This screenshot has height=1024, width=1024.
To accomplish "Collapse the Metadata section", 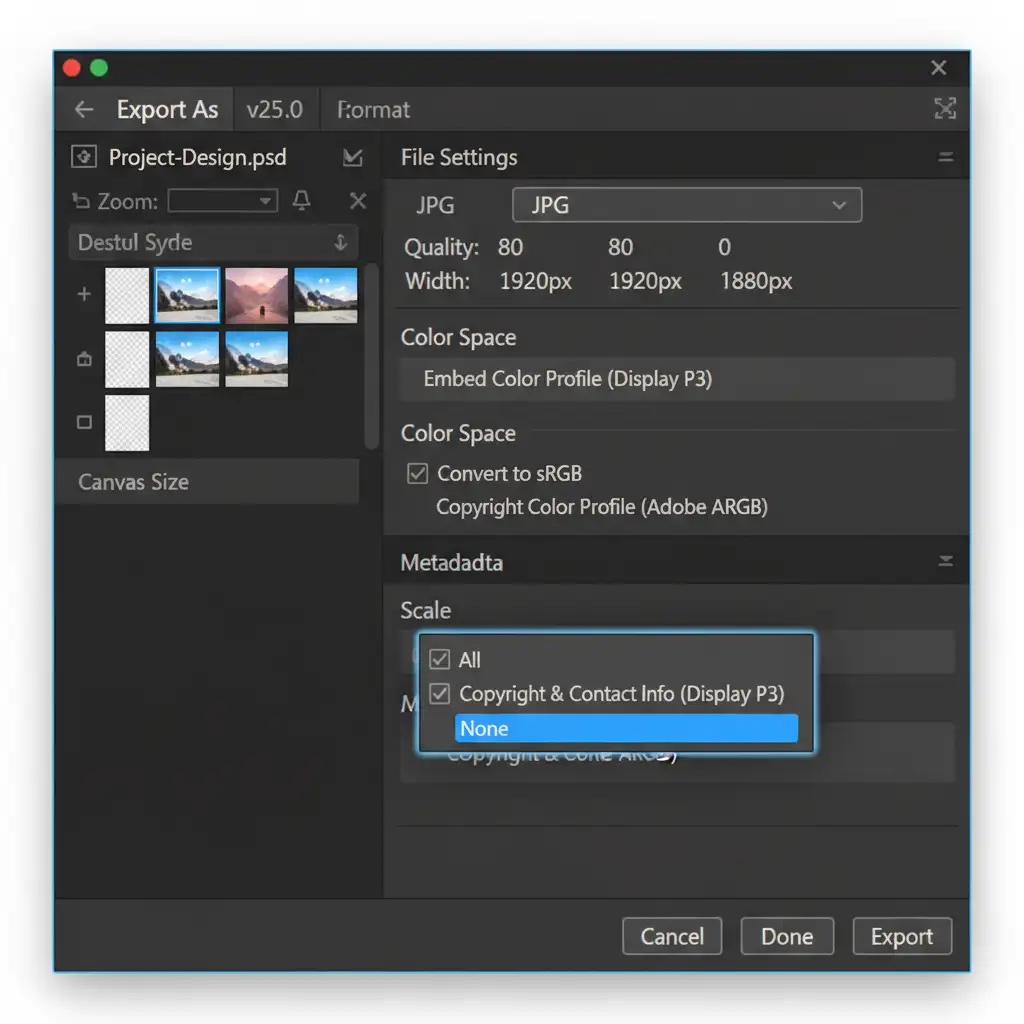I will tap(944, 563).
